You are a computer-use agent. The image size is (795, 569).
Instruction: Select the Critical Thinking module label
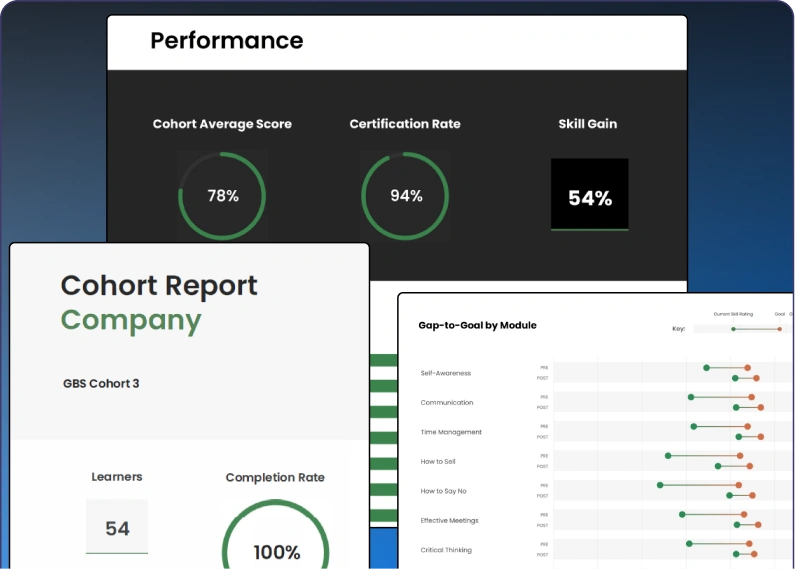pos(446,550)
